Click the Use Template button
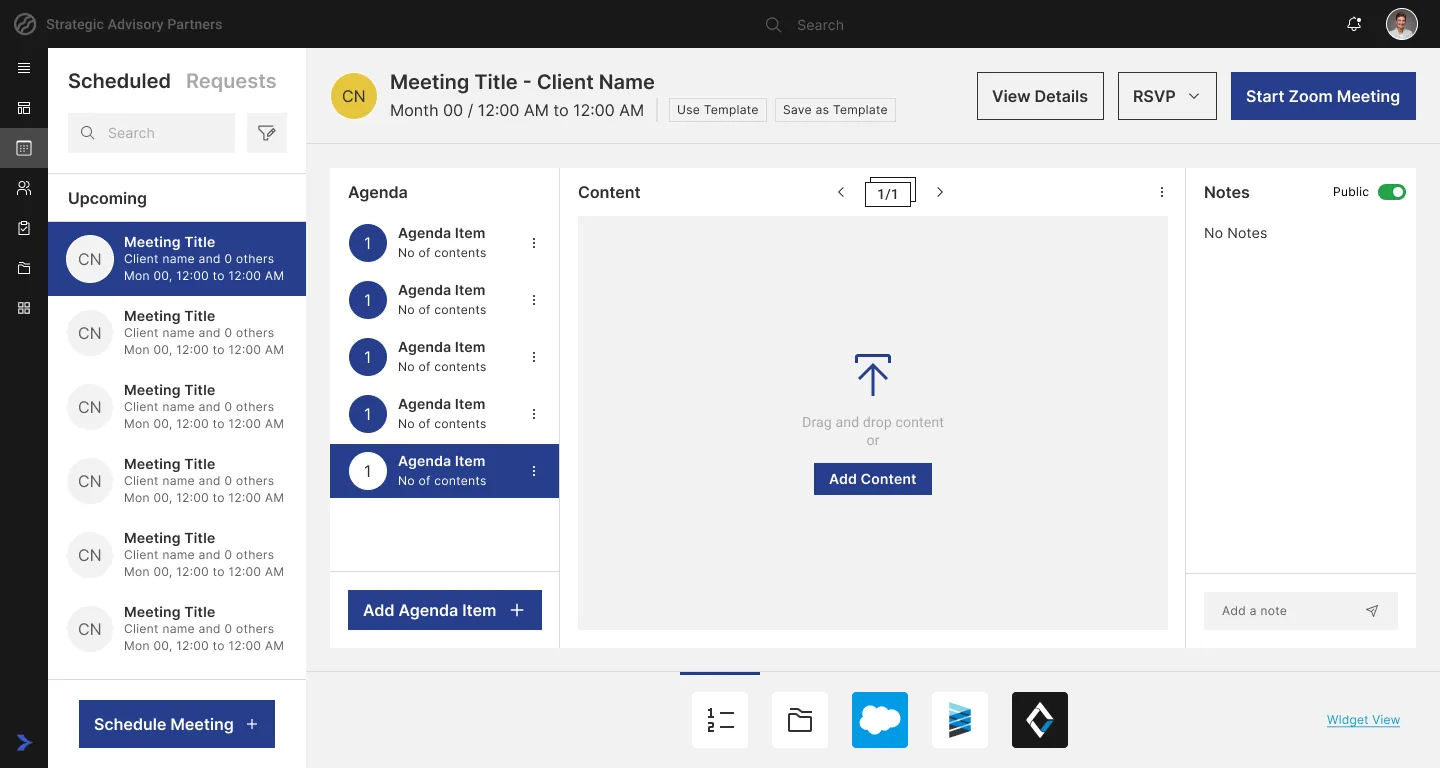This screenshot has width=1440, height=768. tap(718, 110)
